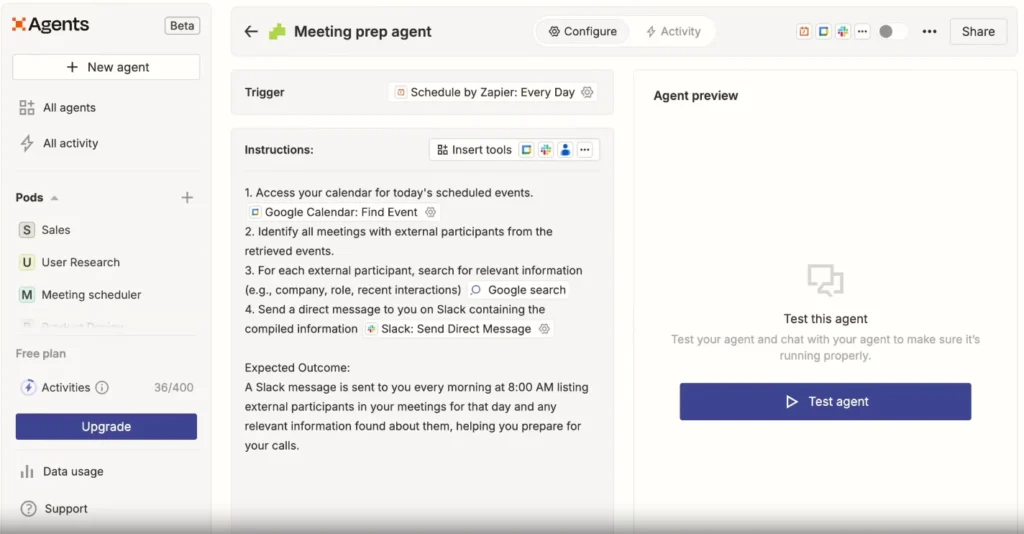
Task: Click in the Expected Outcome instructions text
Action: [x=416, y=407]
